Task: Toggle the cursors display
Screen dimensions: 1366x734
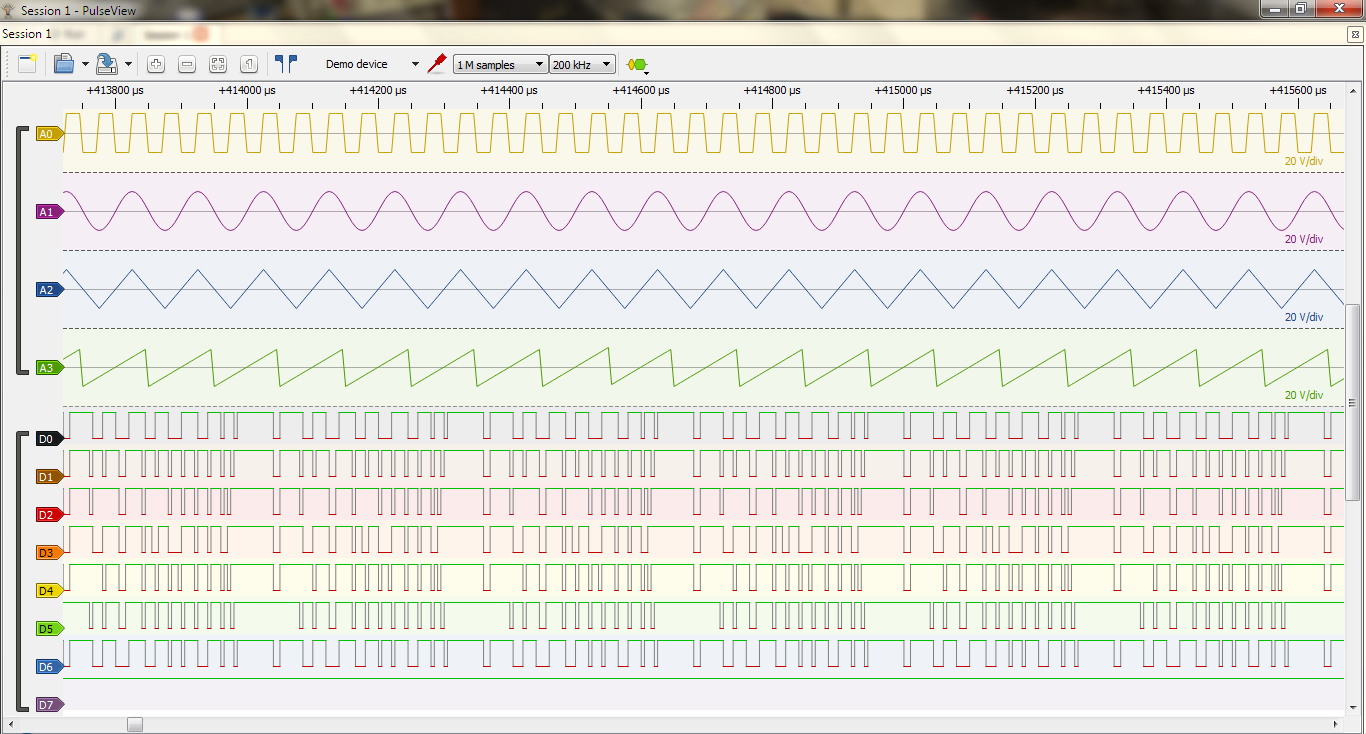Action: 286,63
